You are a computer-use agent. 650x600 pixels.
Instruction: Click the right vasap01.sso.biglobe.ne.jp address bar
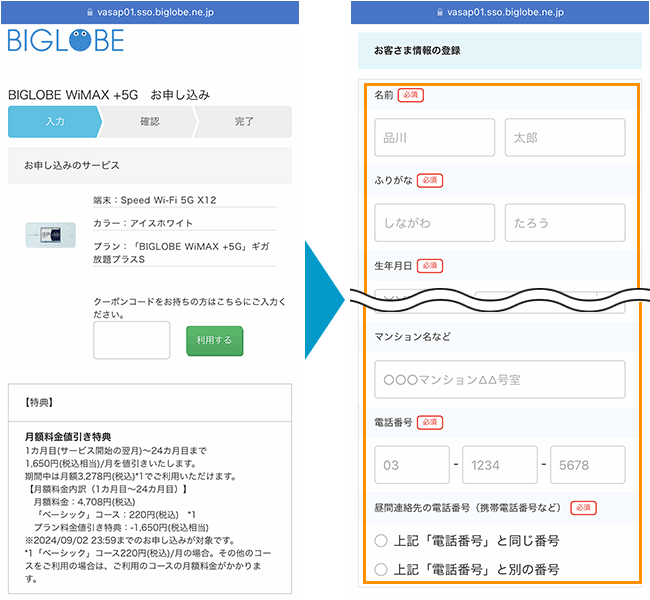pos(500,12)
